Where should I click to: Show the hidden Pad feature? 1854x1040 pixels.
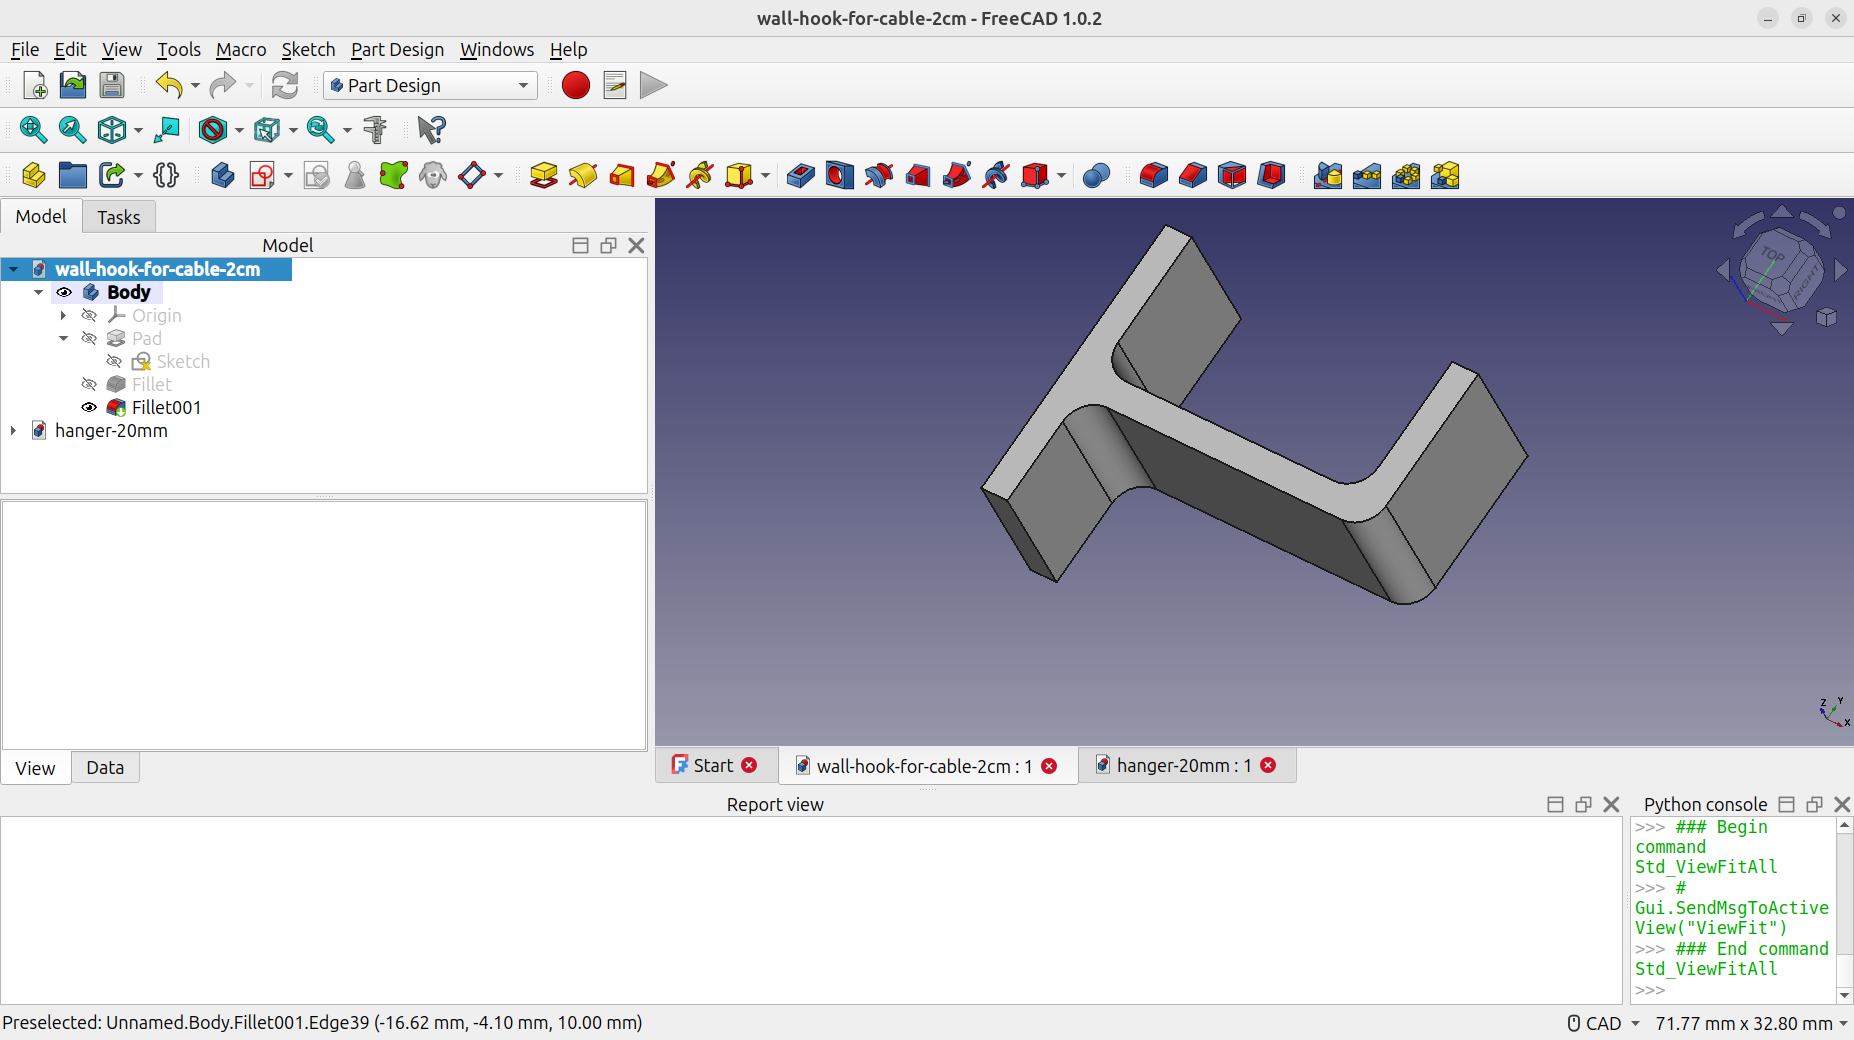click(89, 339)
